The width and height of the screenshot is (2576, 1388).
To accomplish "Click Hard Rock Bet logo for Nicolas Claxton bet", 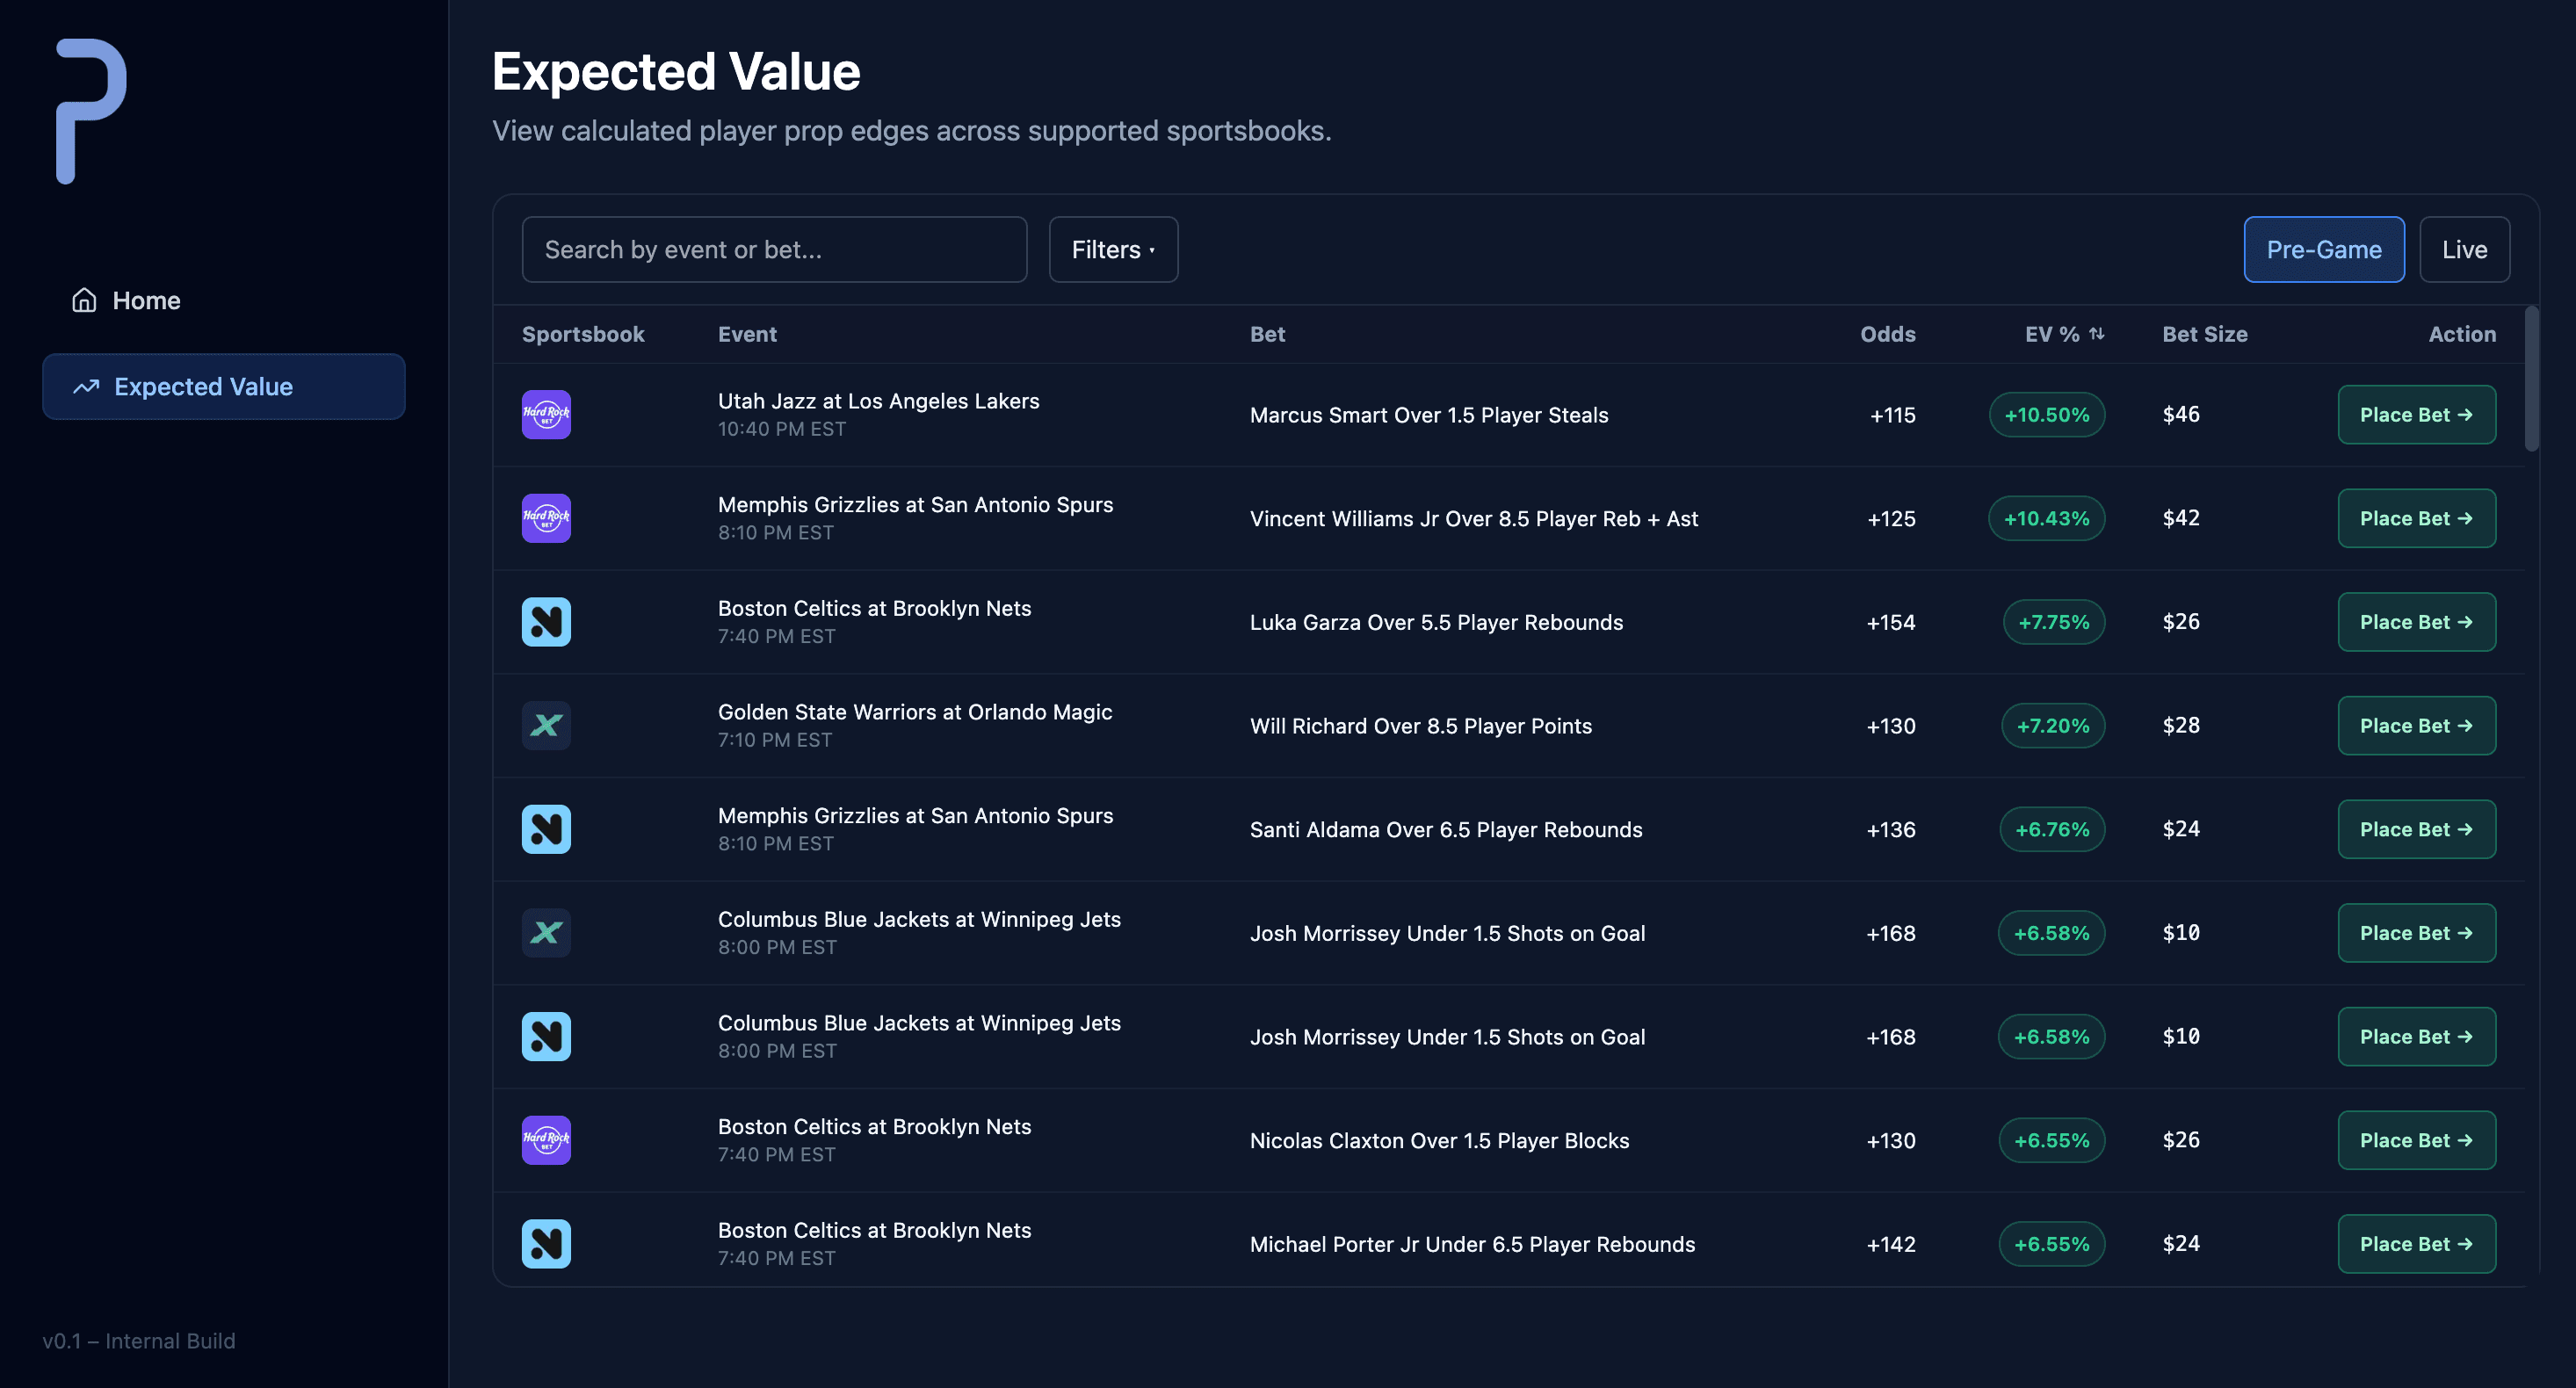I will 546,1140.
